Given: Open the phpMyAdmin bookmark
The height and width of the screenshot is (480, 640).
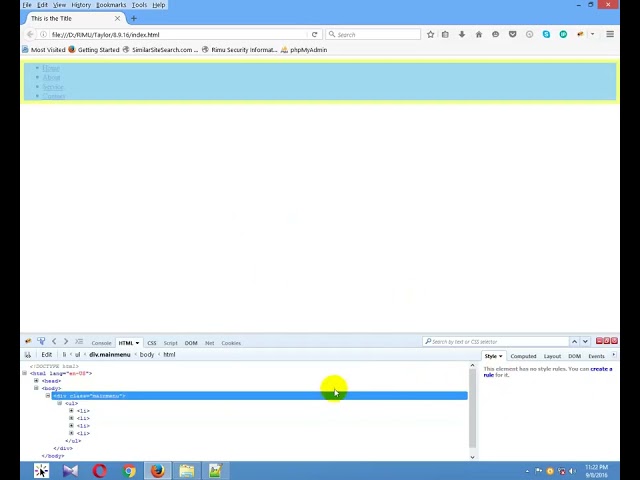Looking at the screenshot, I should [304, 50].
